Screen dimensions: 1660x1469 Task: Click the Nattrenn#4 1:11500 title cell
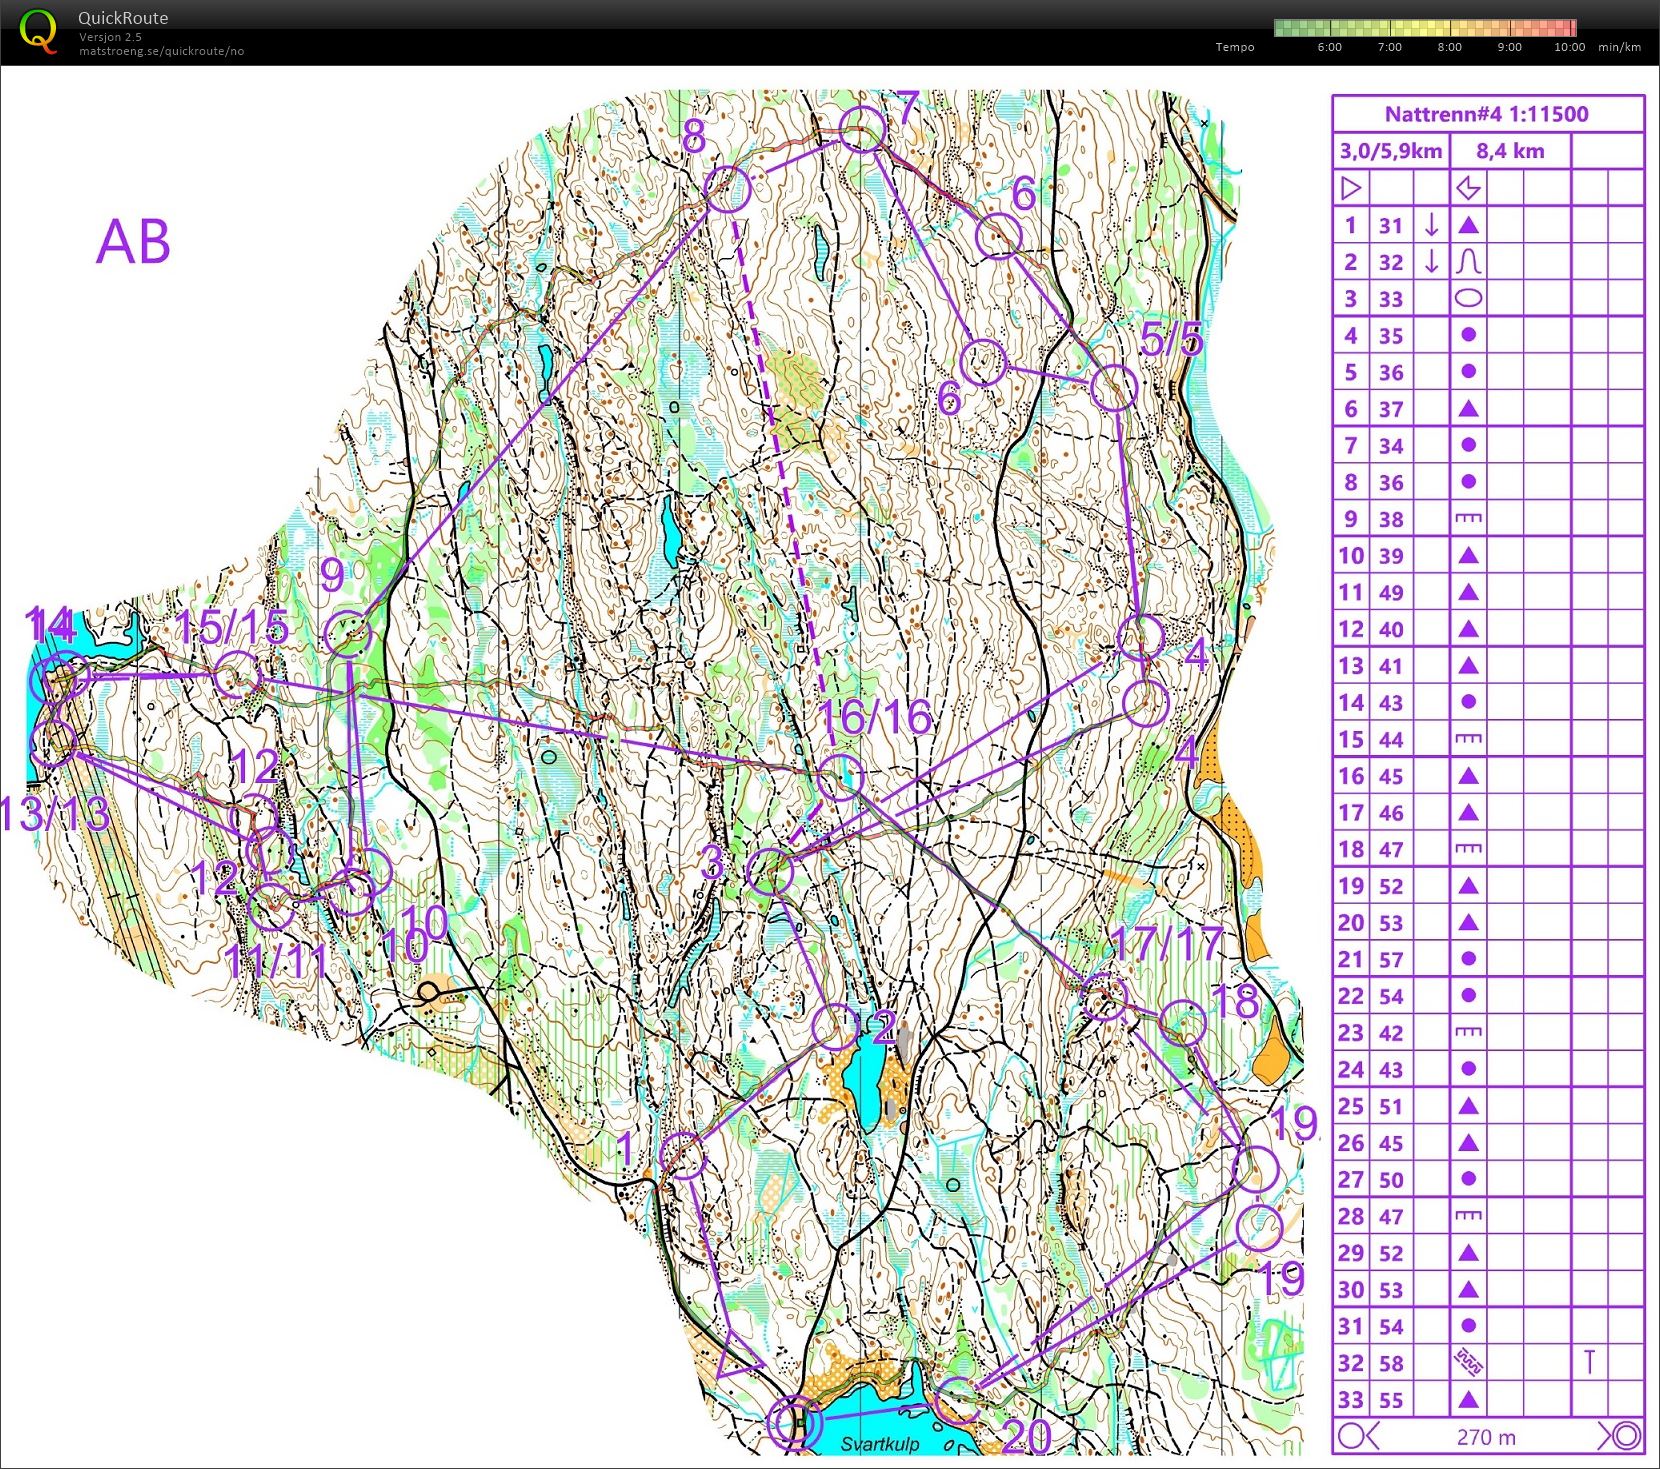[1486, 114]
